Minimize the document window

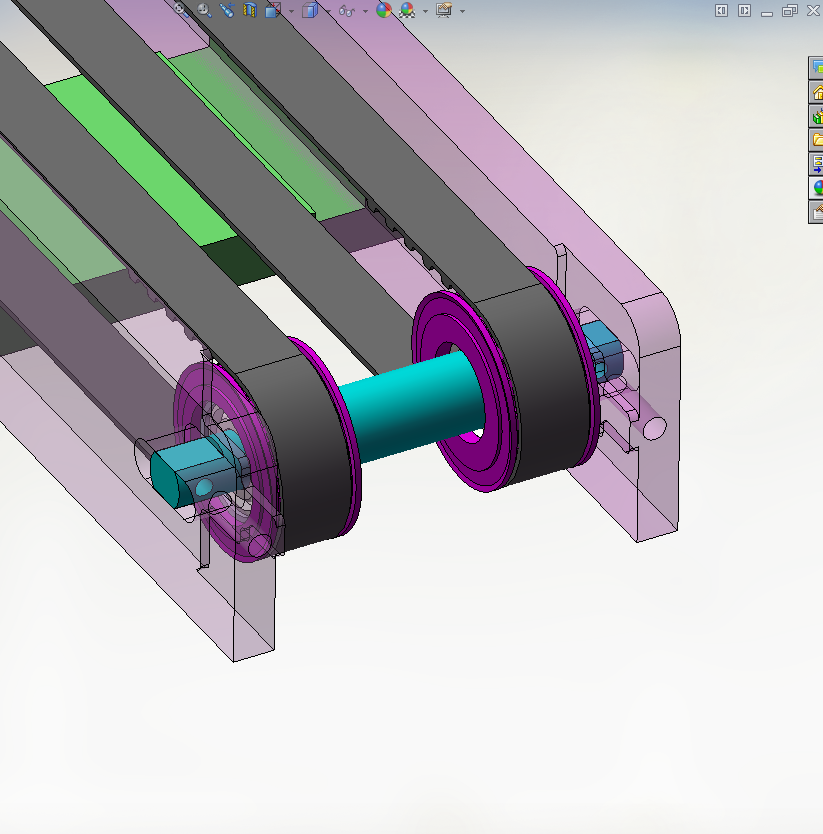pos(767,12)
